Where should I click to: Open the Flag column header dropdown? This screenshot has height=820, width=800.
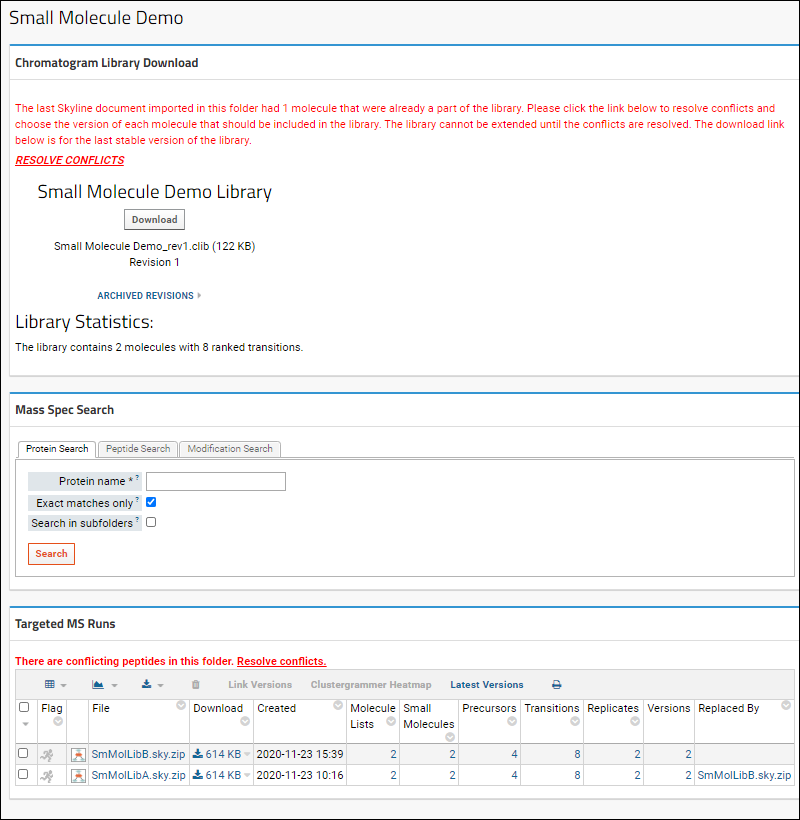[58, 722]
